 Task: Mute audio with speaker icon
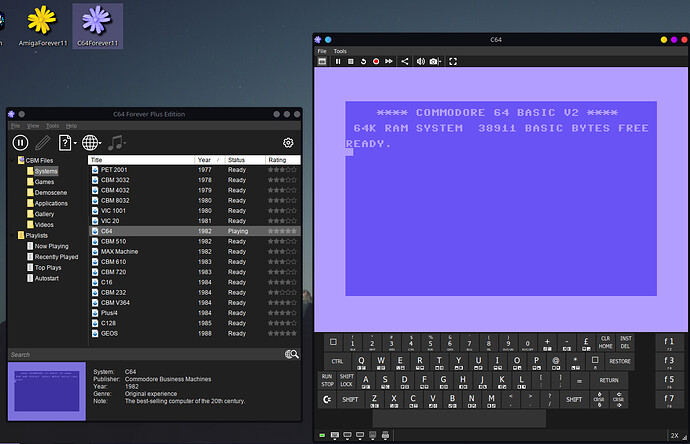[x=421, y=62]
